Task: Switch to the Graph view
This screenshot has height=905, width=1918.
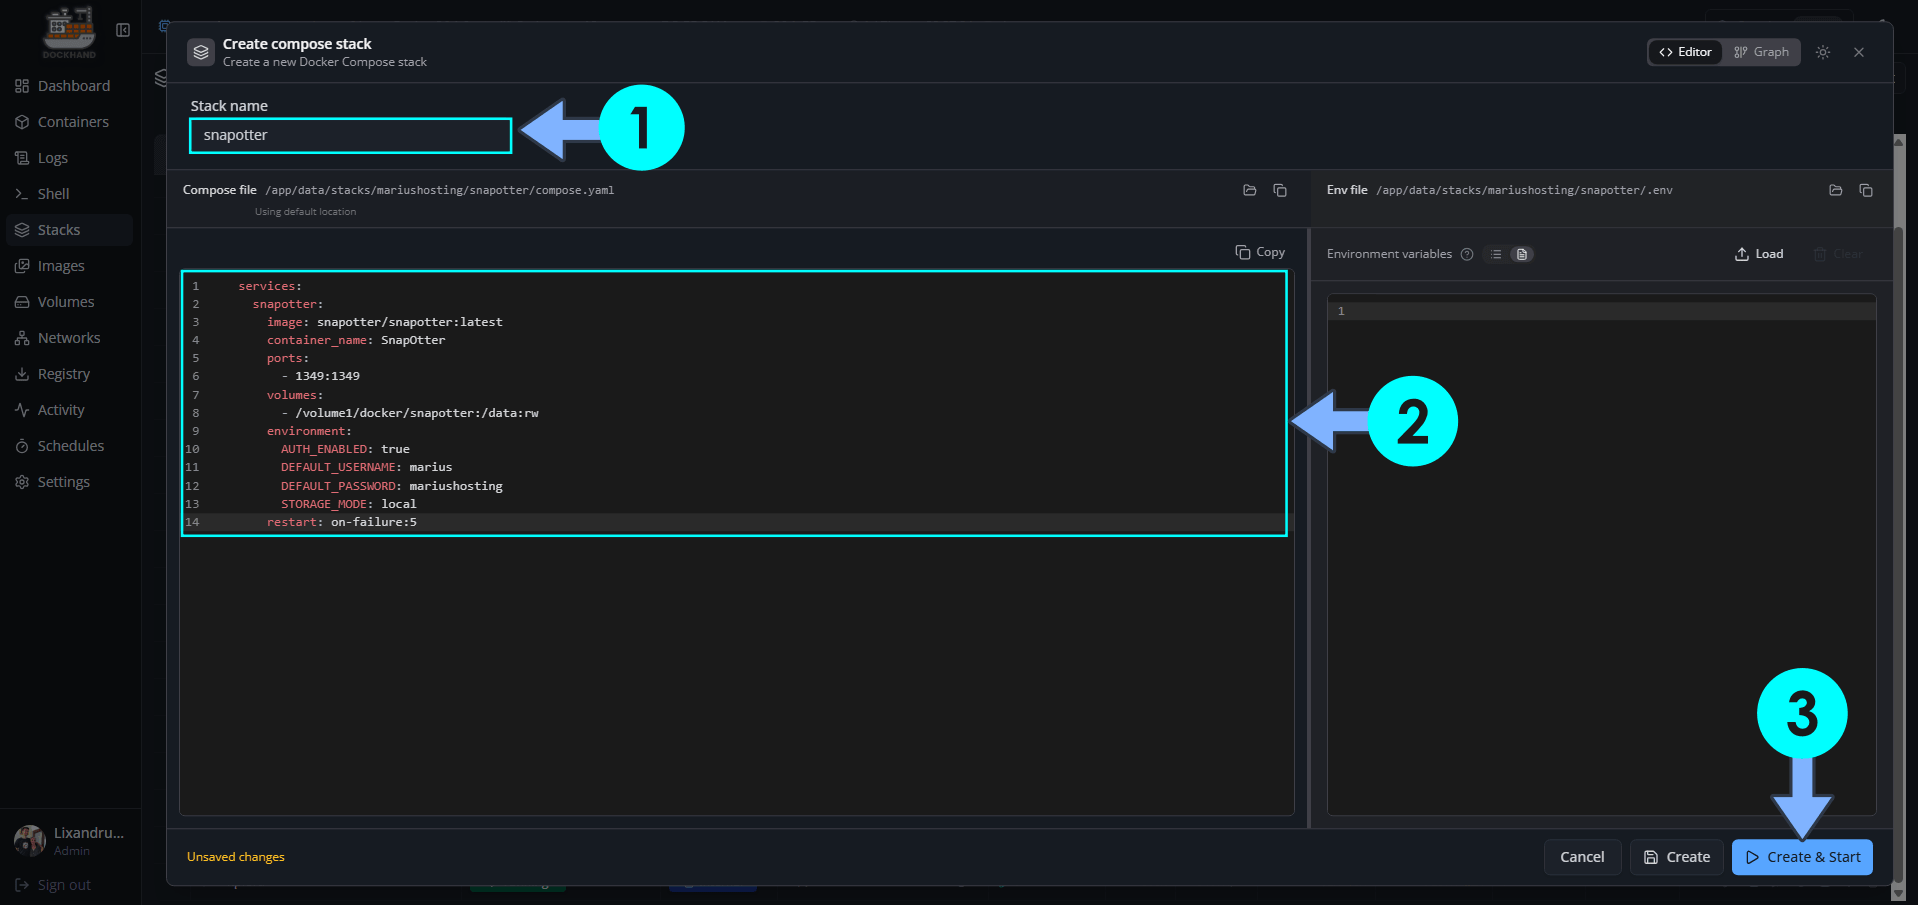Action: coord(1761,52)
